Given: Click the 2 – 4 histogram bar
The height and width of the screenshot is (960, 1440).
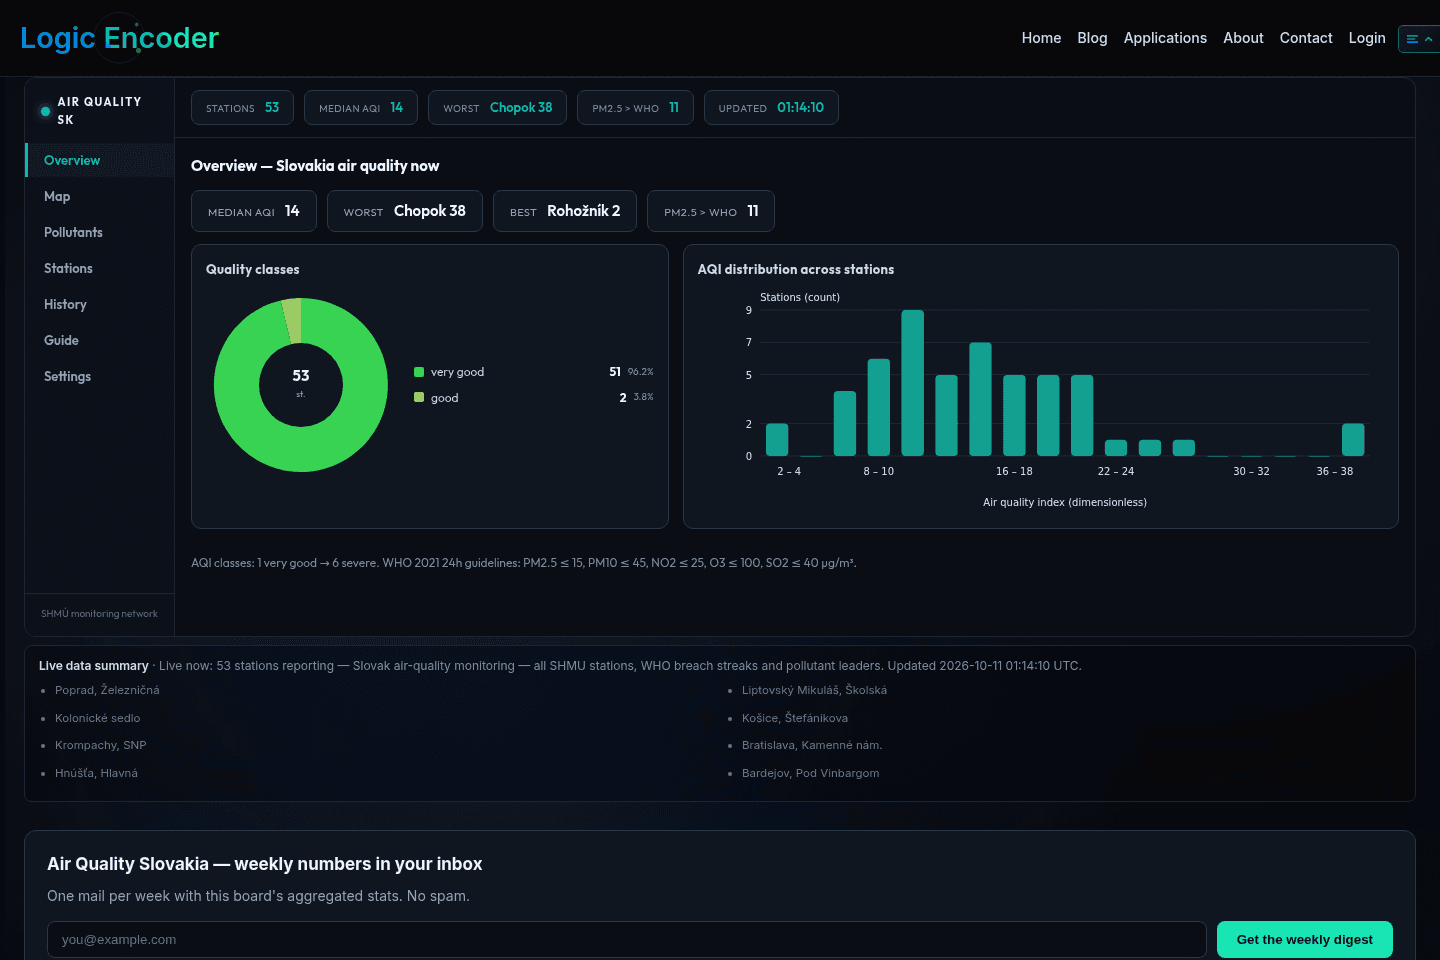Looking at the screenshot, I should [x=777, y=440].
